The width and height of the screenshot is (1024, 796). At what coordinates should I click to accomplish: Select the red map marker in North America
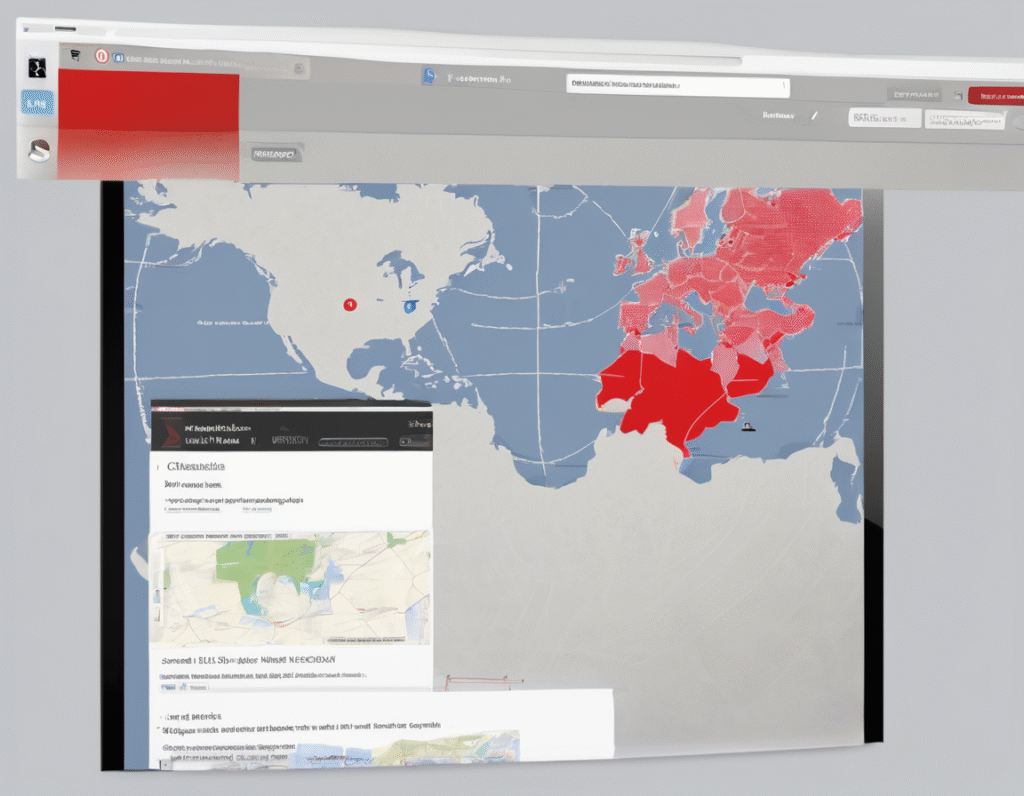click(x=349, y=303)
